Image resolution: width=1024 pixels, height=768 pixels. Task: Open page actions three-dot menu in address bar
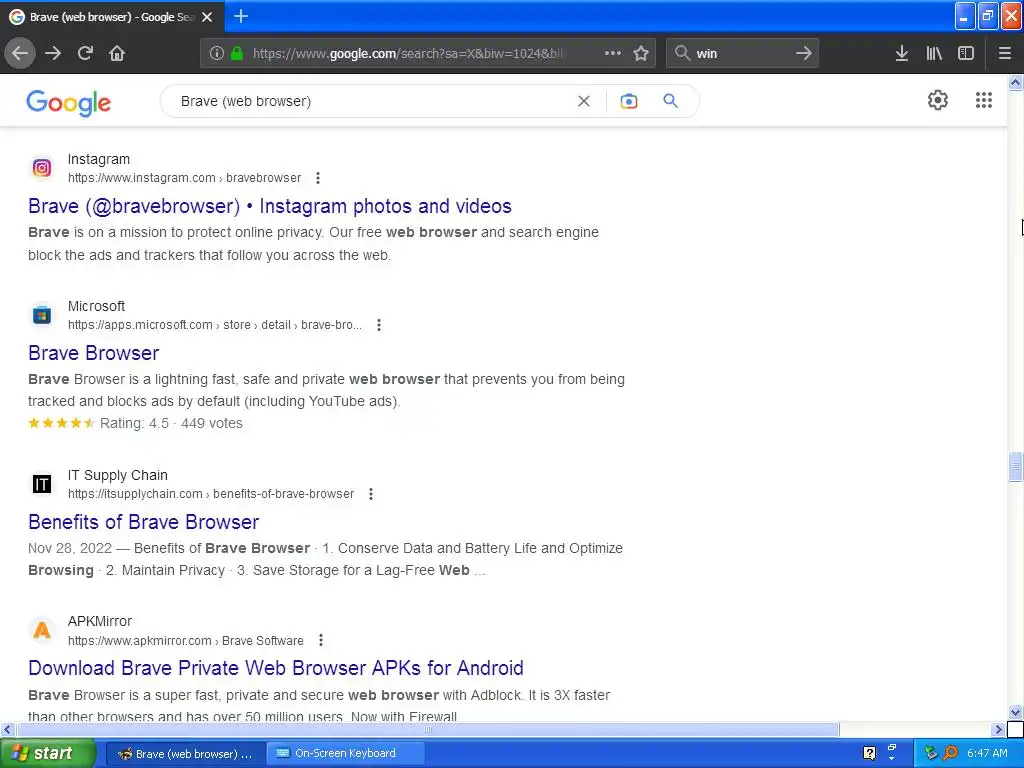click(613, 54)
